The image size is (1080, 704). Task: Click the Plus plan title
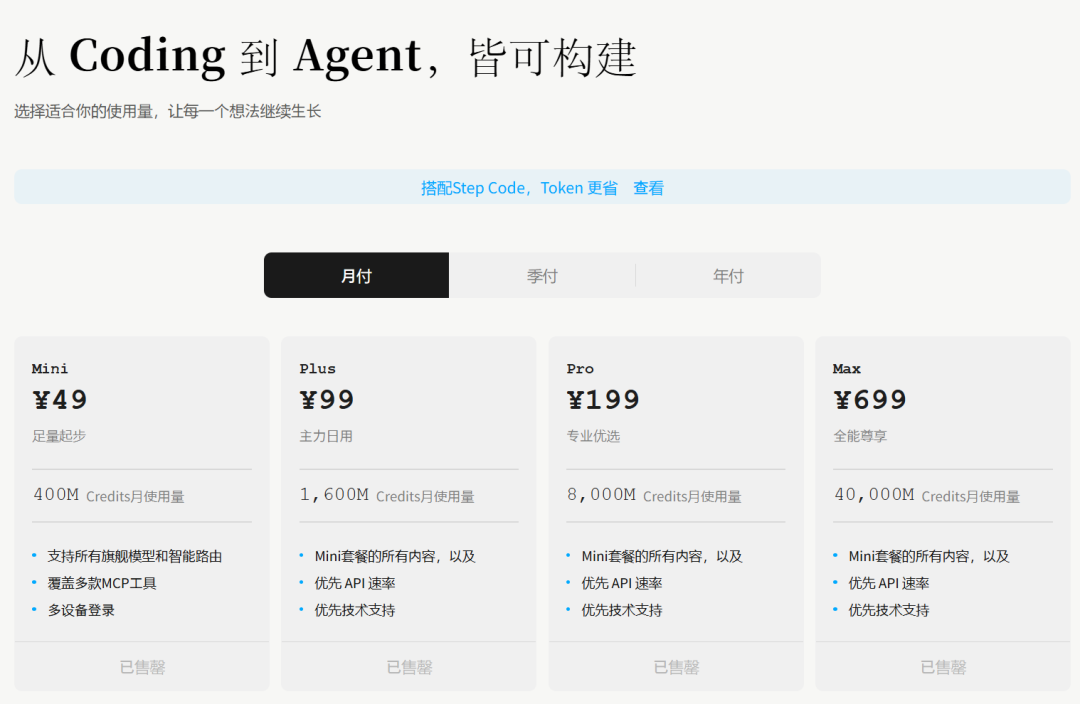tap(318, 369)
